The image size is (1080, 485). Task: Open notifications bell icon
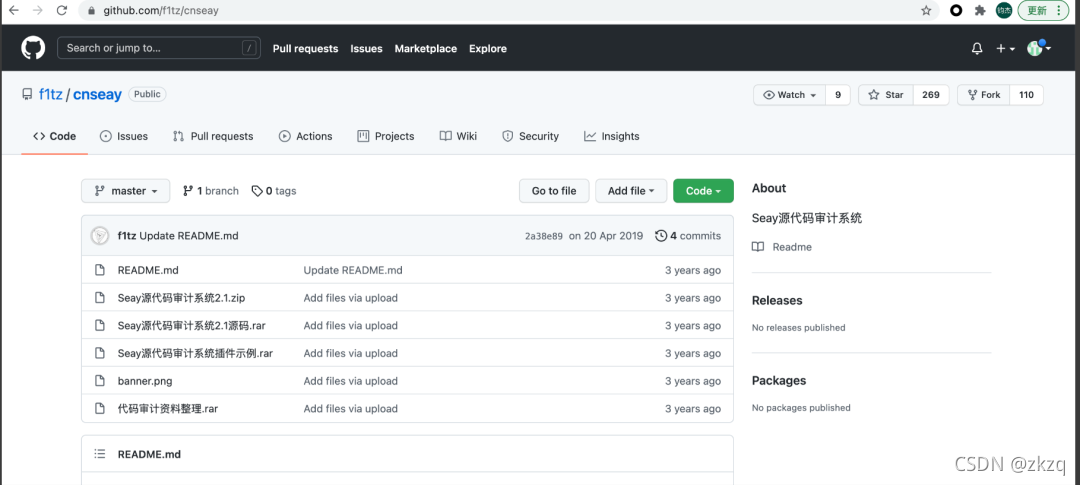(x=977, y=49)
